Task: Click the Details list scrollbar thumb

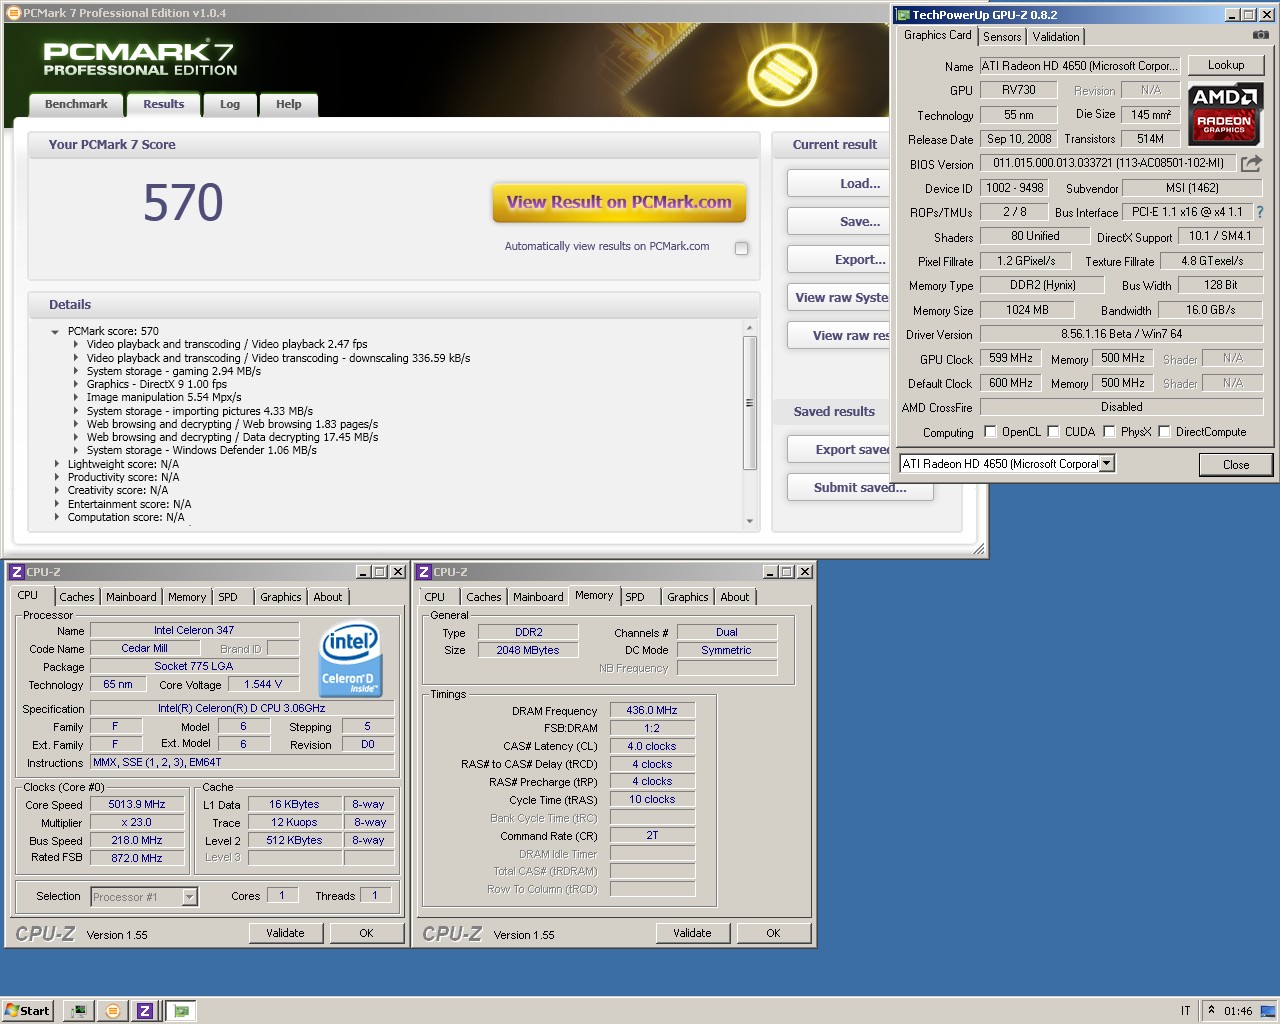Action: pos(750,403)
